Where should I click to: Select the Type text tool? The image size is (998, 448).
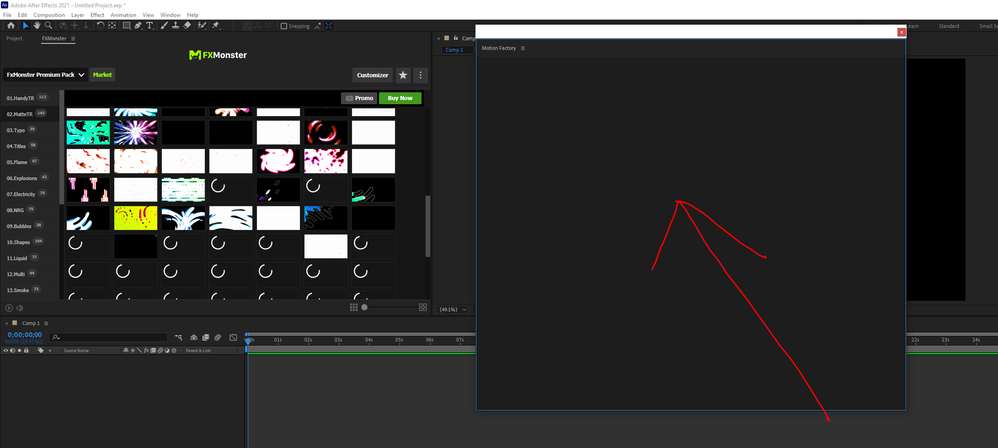point(150,25)
